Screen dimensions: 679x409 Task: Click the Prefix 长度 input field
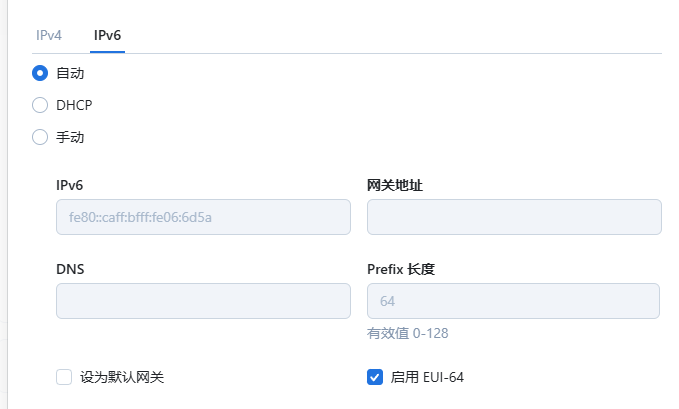514,301
